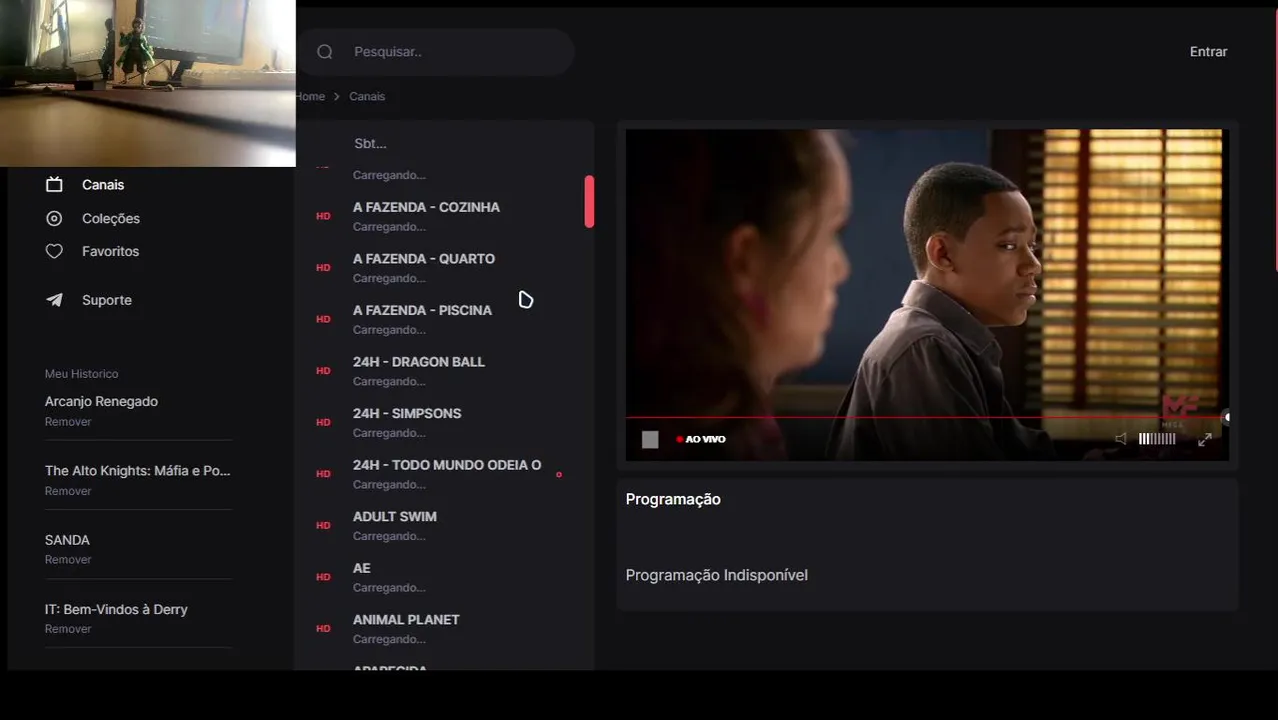Mute the video with the speaker icon
Image resolution: width=1278 pixels, height=720 pixels.
click(1121, 439)
